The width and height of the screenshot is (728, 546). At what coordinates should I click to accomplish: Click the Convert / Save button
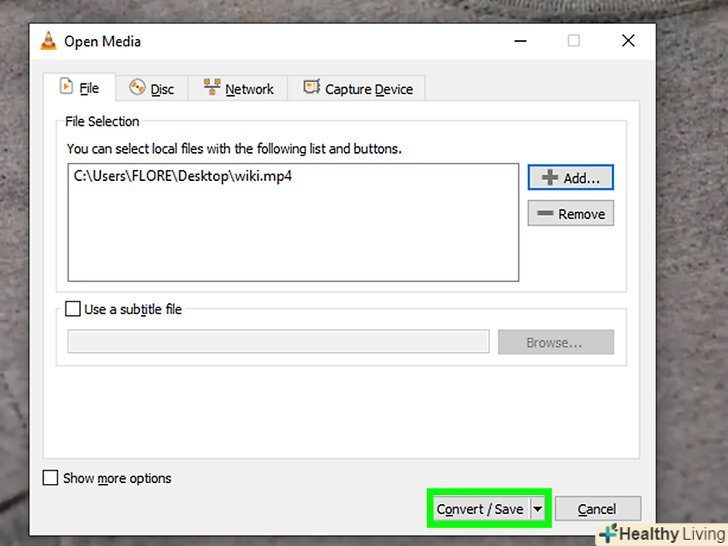coord(481,509)
